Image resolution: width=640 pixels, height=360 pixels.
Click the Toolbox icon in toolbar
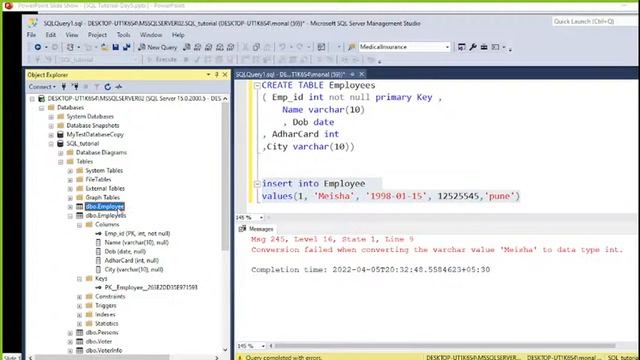pyautogui.click(x=484, y=47)
